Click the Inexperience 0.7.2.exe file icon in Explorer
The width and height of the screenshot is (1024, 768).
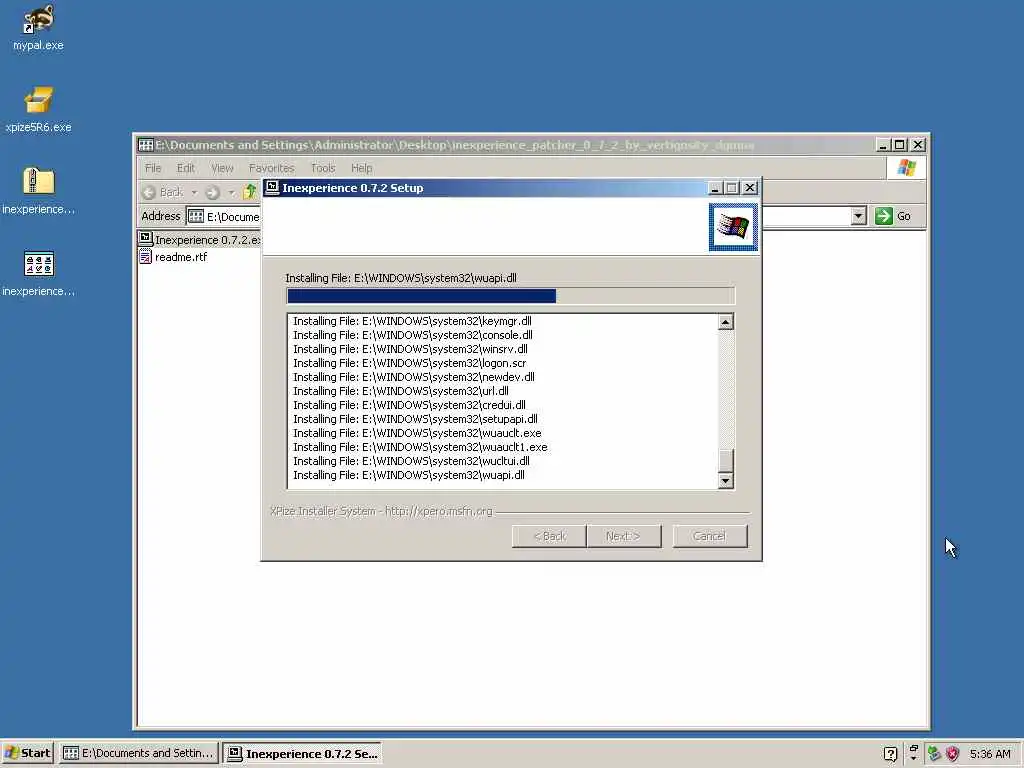pyautogui.click(x=146, y=239)
